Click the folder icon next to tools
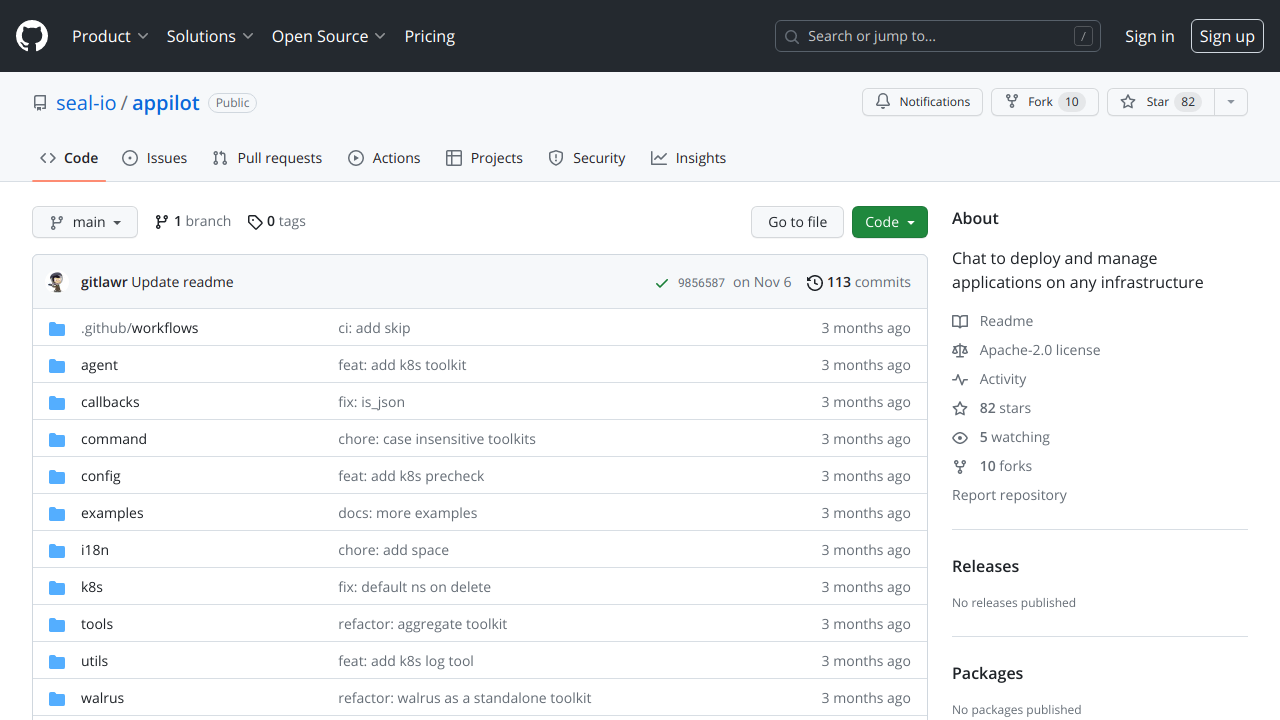 pyautogui.click(x=57, y=624)
